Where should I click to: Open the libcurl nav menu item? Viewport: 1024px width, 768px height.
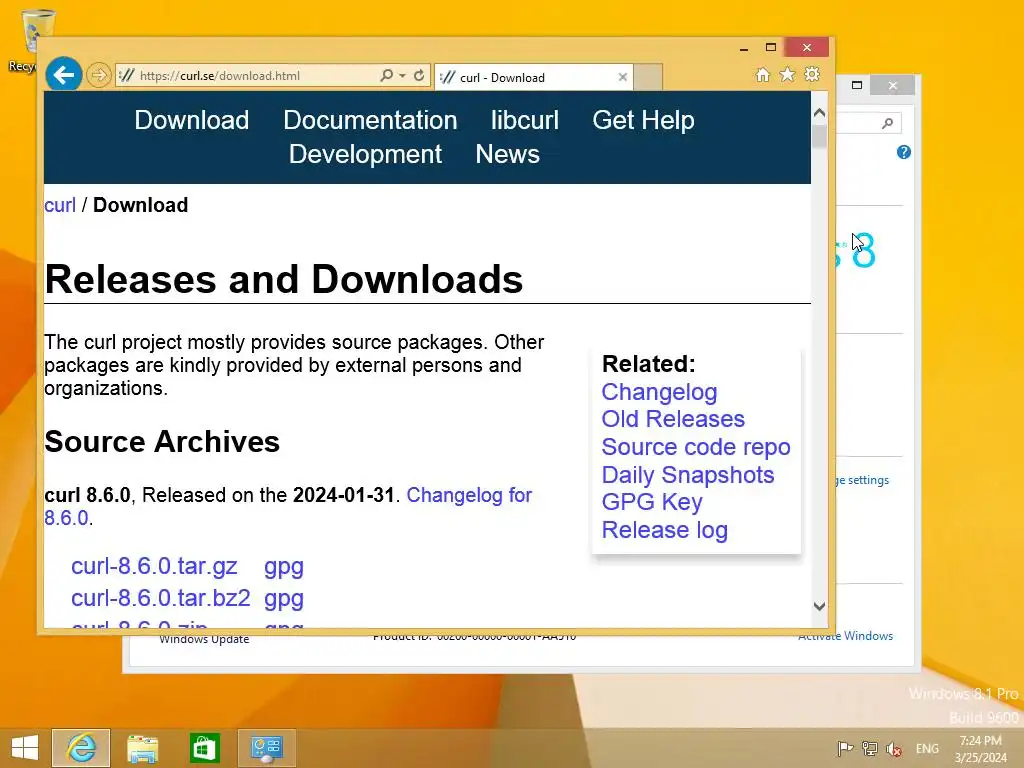coord(525,120)
